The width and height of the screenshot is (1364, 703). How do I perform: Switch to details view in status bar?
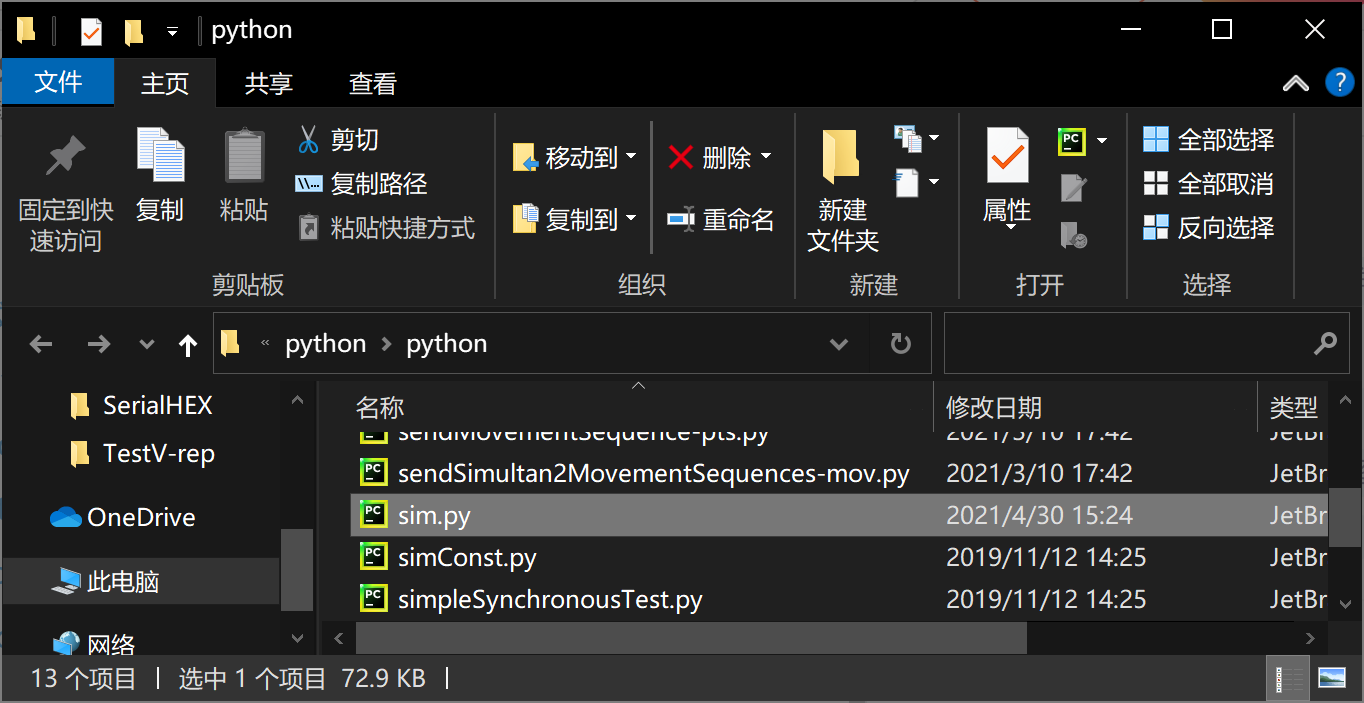[1288, 678]
